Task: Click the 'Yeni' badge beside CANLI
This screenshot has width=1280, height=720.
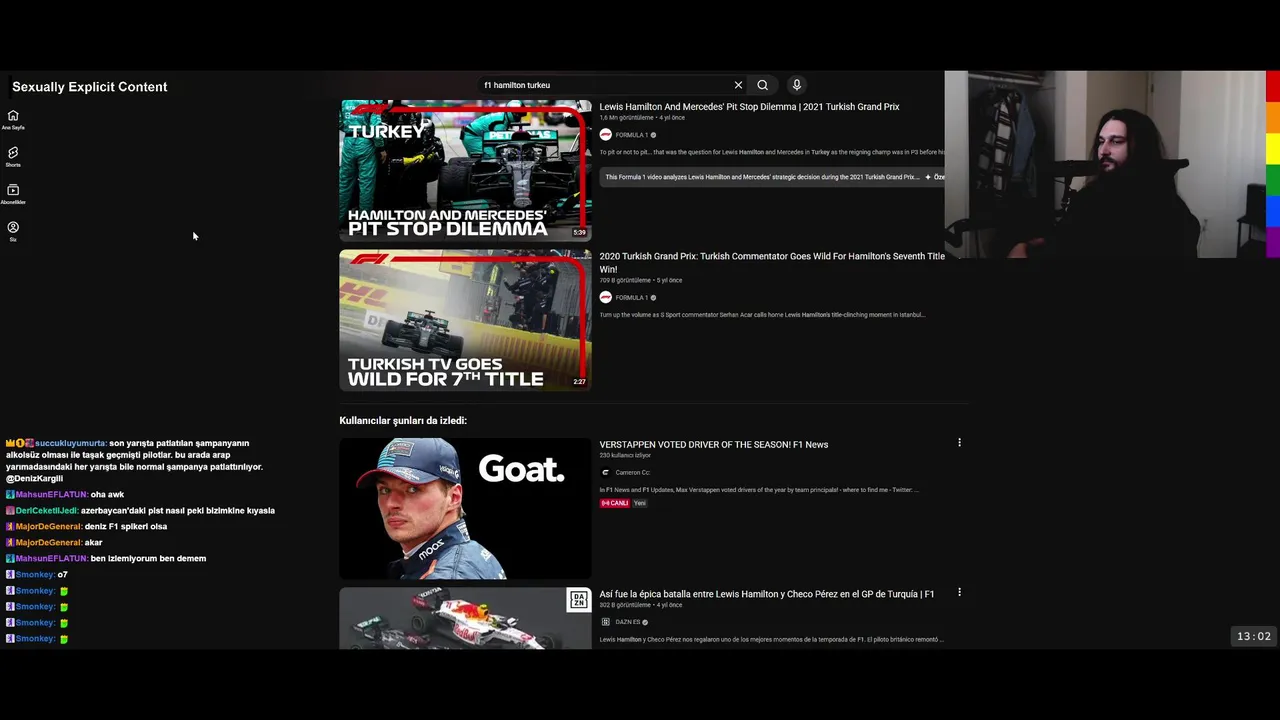Action: click(640, 503)
